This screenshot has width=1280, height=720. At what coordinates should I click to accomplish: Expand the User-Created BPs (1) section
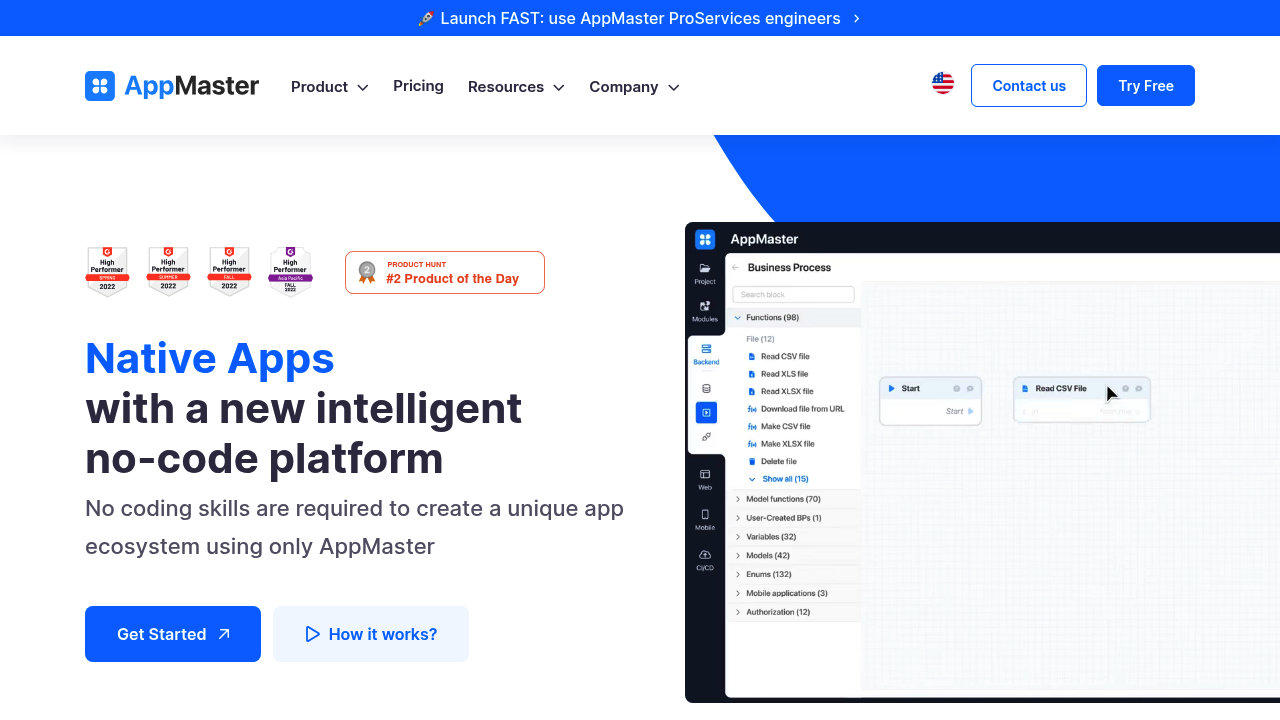(x=794, y=518)
